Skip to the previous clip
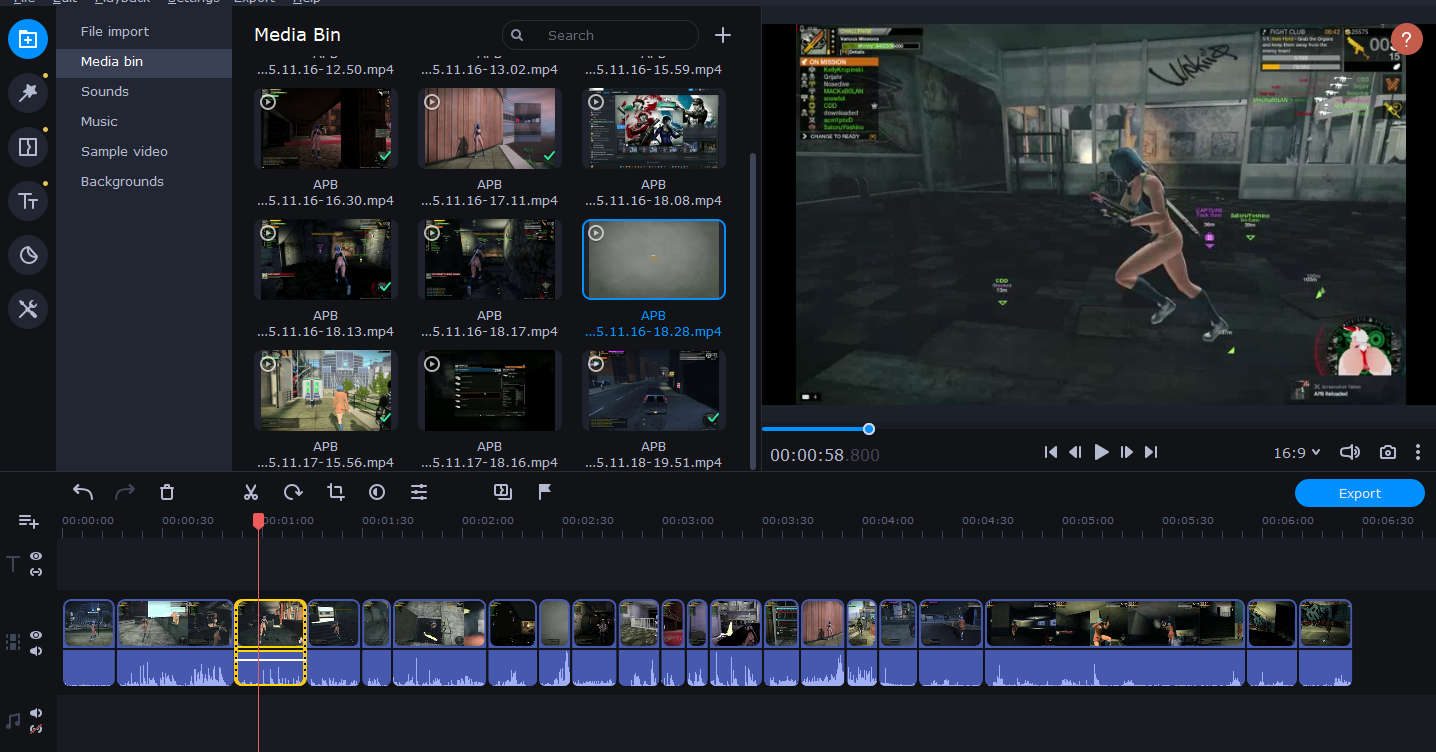 coord(1051,452)
